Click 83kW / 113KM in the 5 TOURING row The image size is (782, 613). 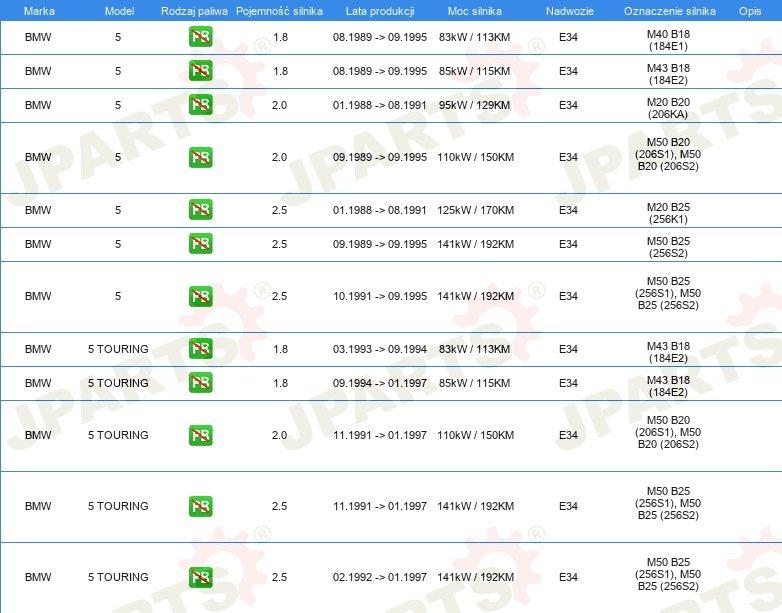coord(474,349)
